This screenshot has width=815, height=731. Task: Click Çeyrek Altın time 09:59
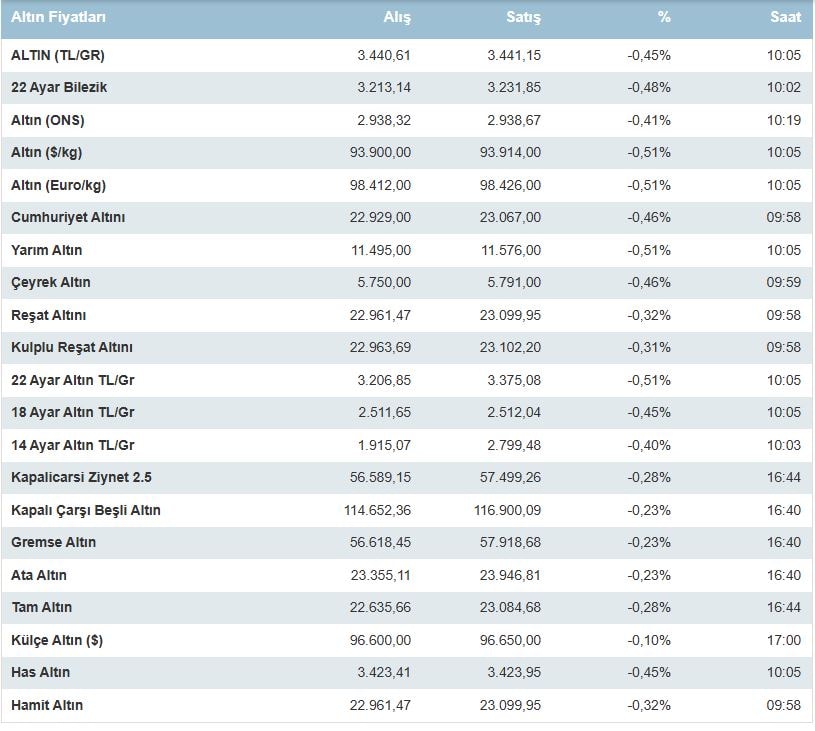click(784, 282)
